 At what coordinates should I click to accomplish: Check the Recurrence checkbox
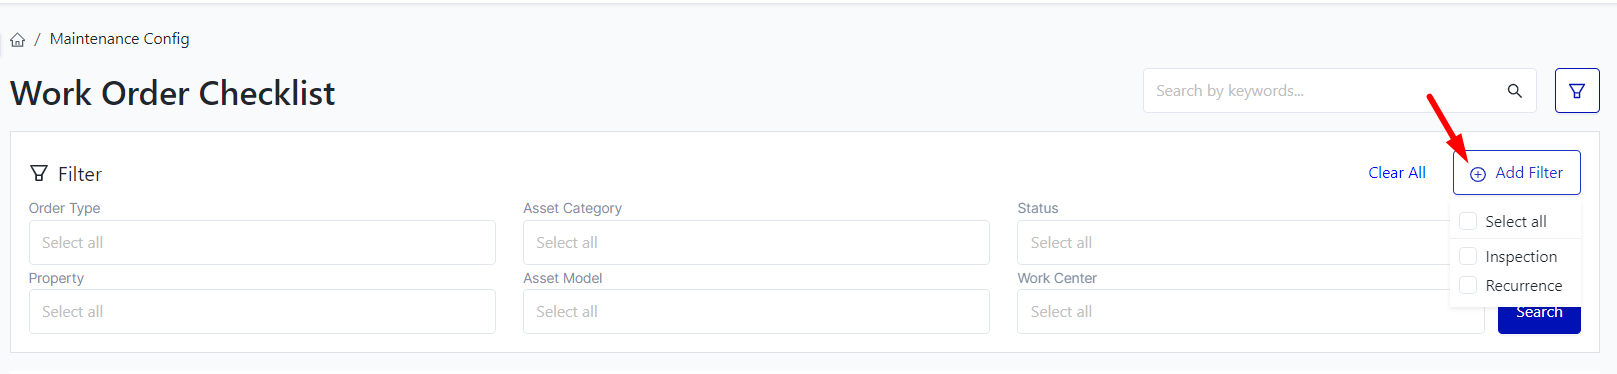(x=1468, y=285)
